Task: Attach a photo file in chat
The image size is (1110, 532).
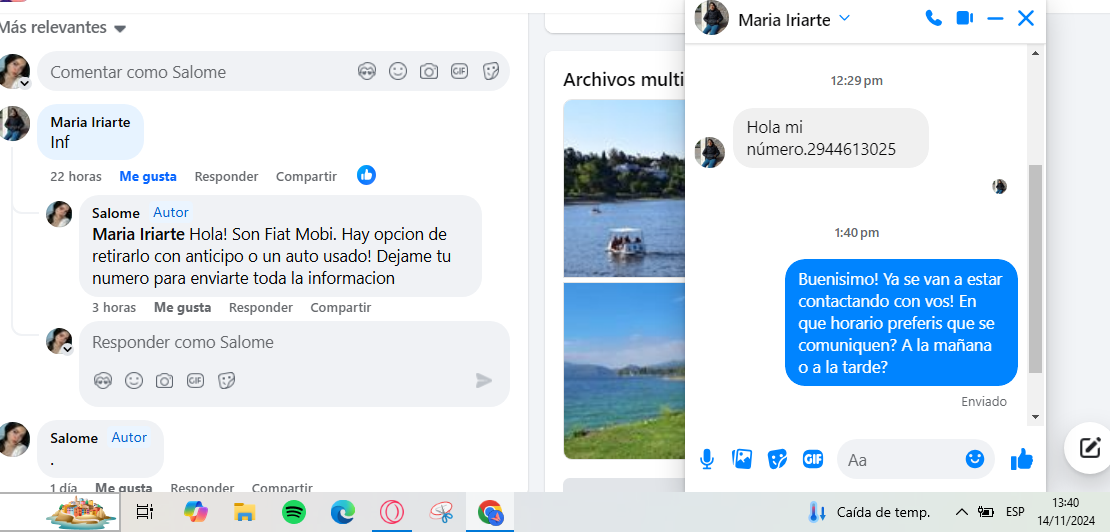Action: click(742, 459)
